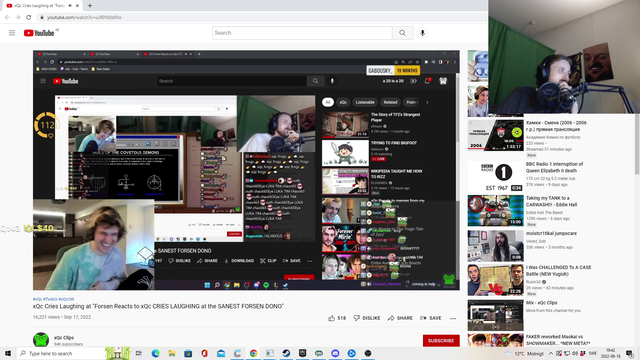Image resolution: width=640 pixels, height=360 pixels.
Task: Launch Steam from the Windows taskbar
Action: click(x=286, y=353)
